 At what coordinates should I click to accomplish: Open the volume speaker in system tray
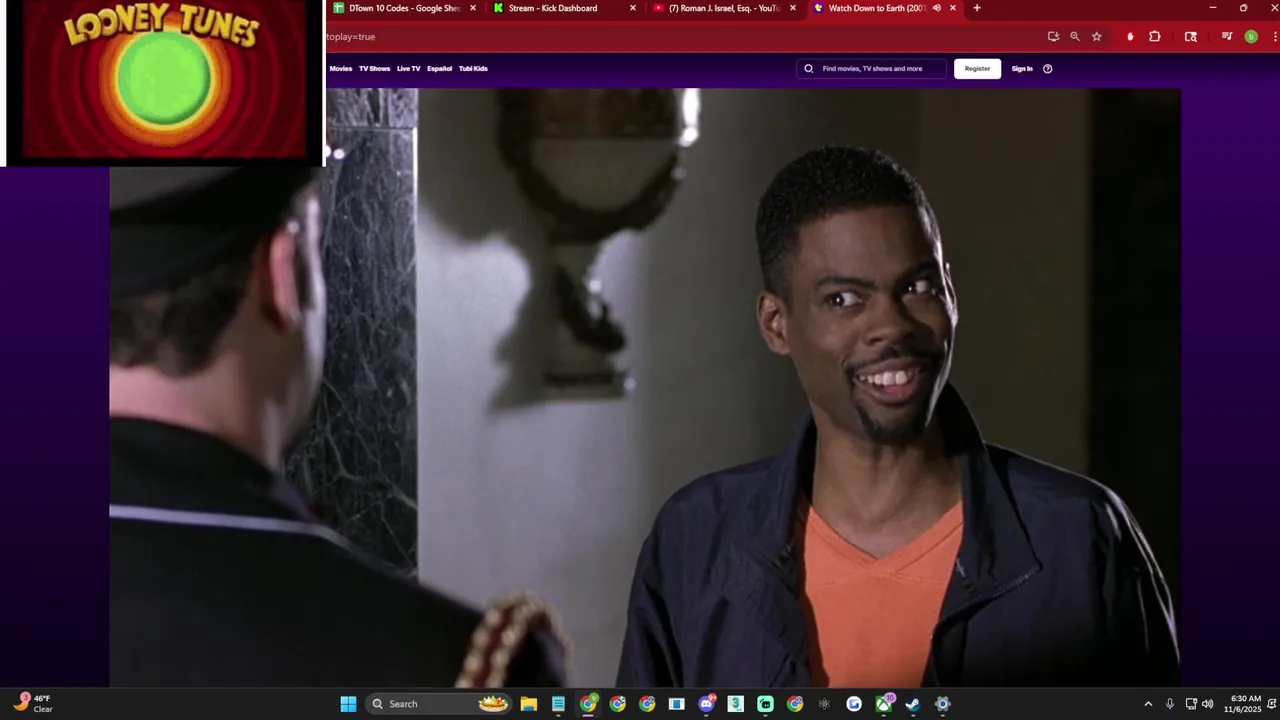1207,704
